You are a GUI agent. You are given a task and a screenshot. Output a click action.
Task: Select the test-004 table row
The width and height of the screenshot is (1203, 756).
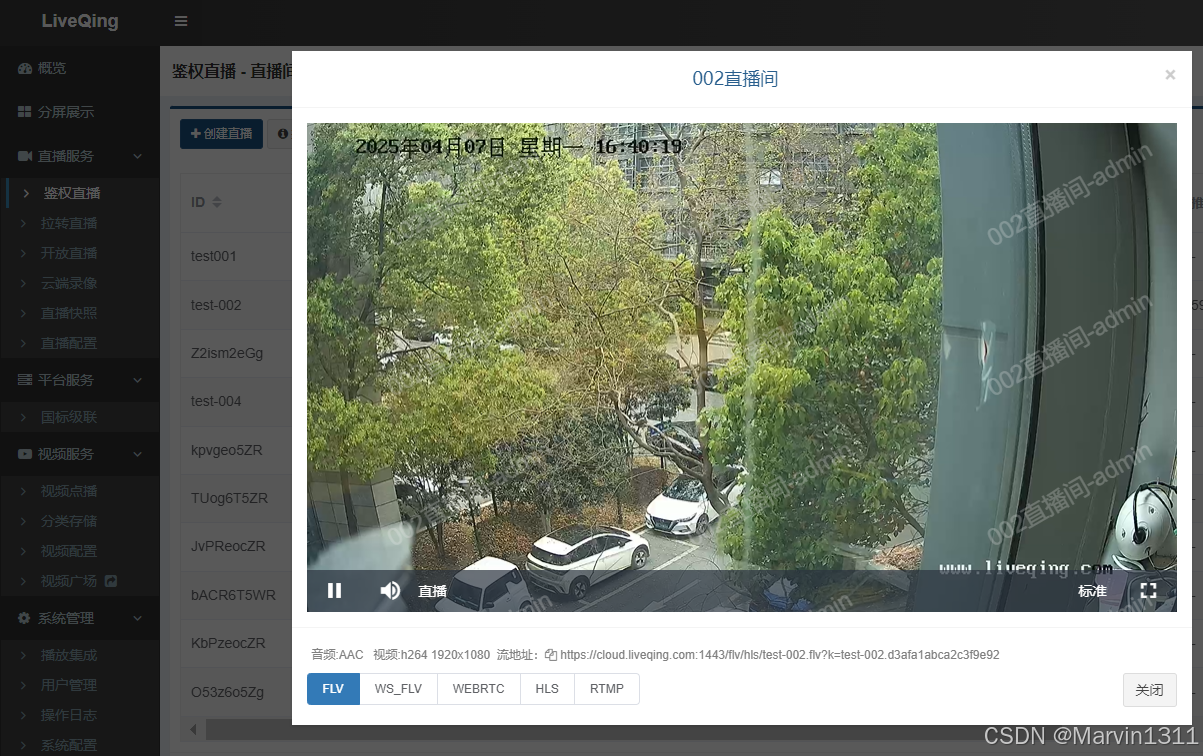point(236,401)
